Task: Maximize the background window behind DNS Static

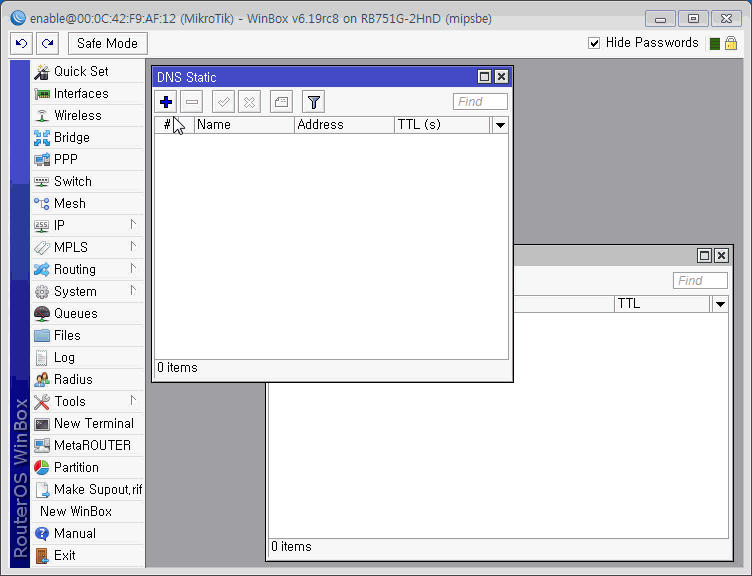Action: (704, 256)
